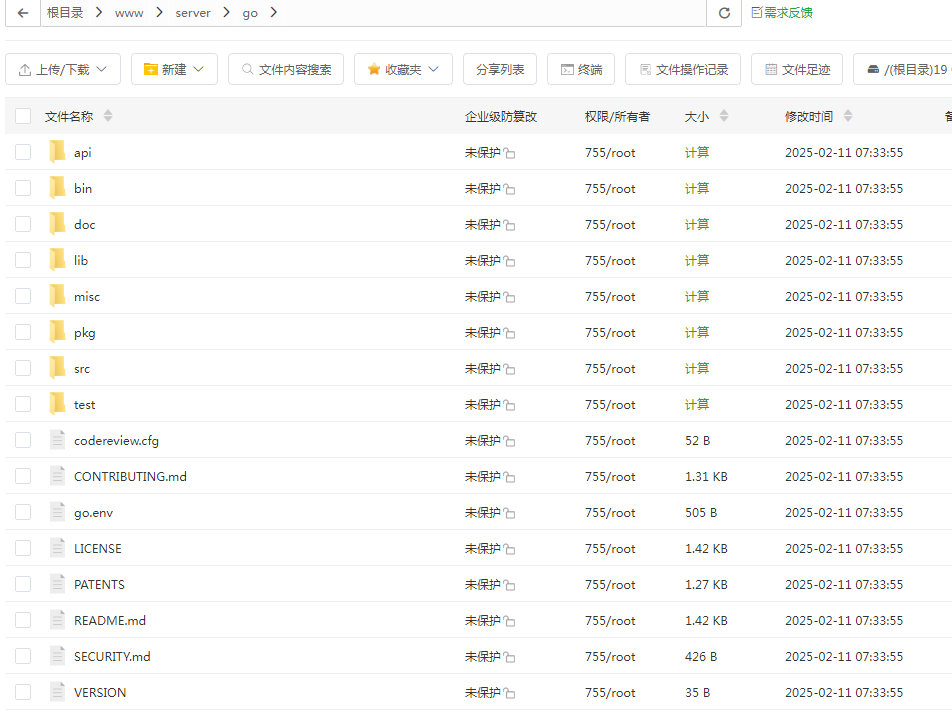952x725 pixels.
Task: Open the 分享列表 share list
Action: [500, 69]
